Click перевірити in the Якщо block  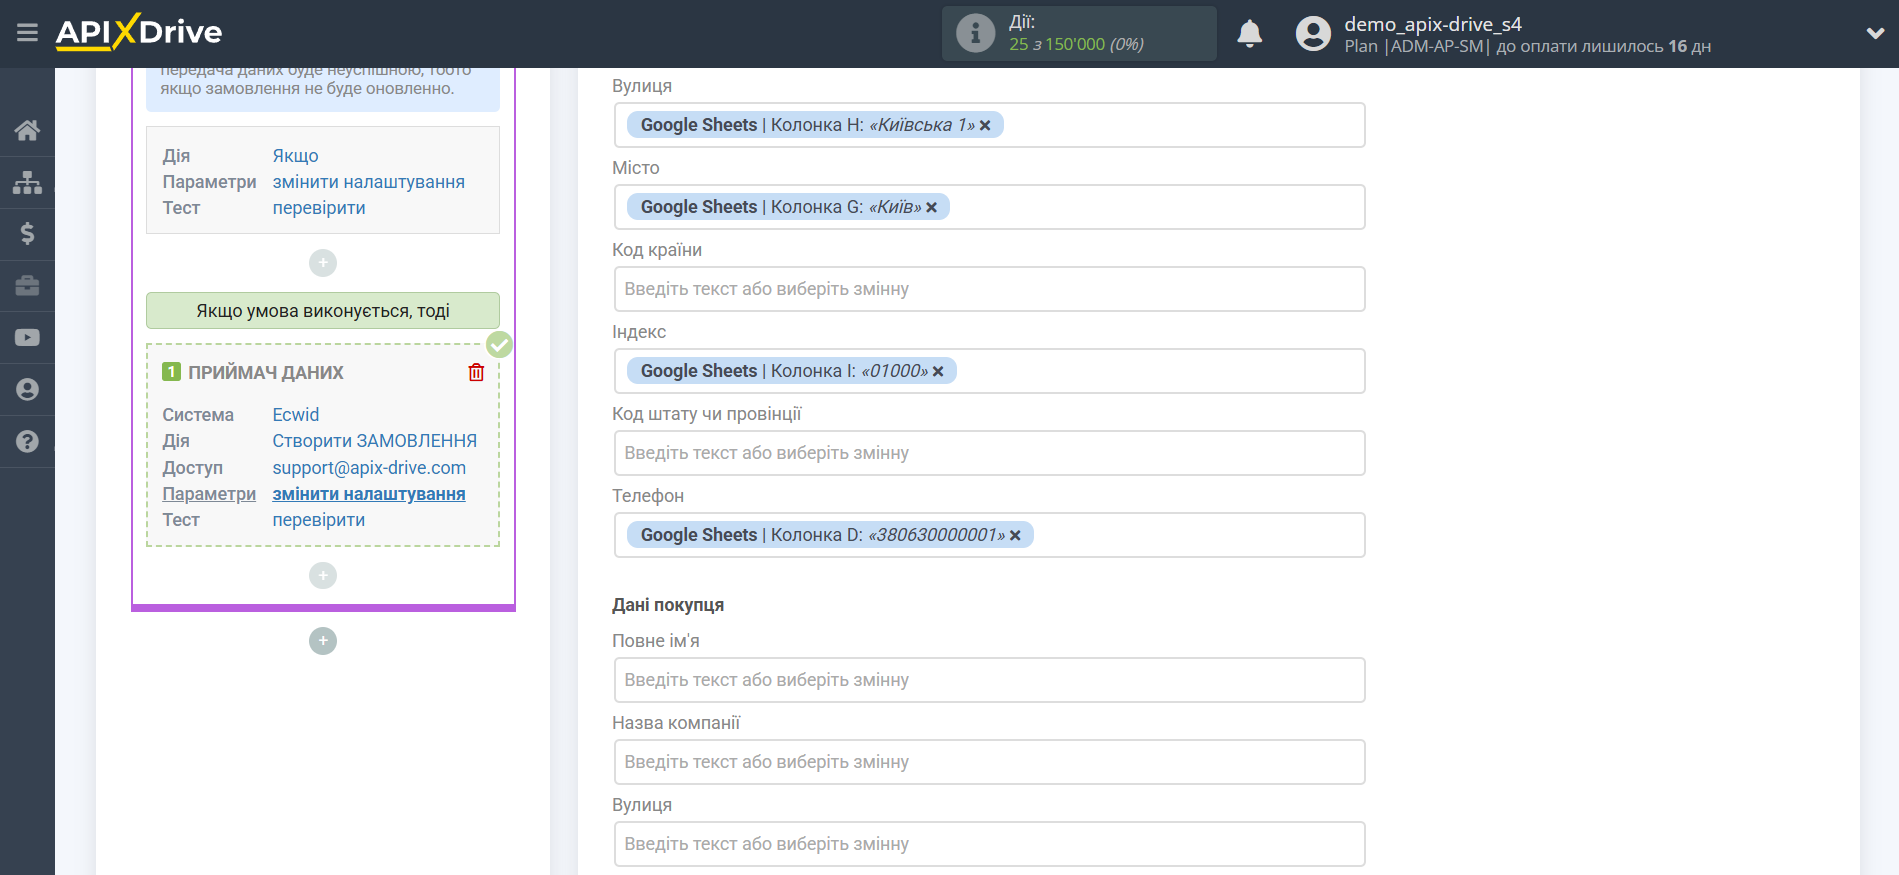click(319, 208)
